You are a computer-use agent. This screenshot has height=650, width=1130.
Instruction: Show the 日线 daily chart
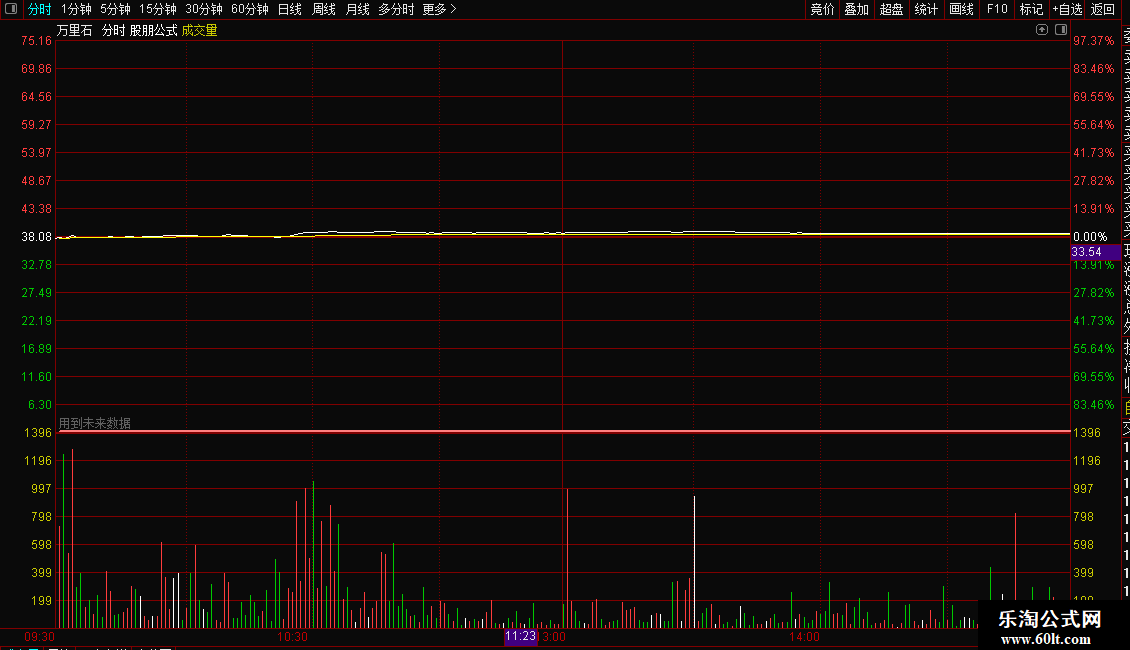(290, 9)
